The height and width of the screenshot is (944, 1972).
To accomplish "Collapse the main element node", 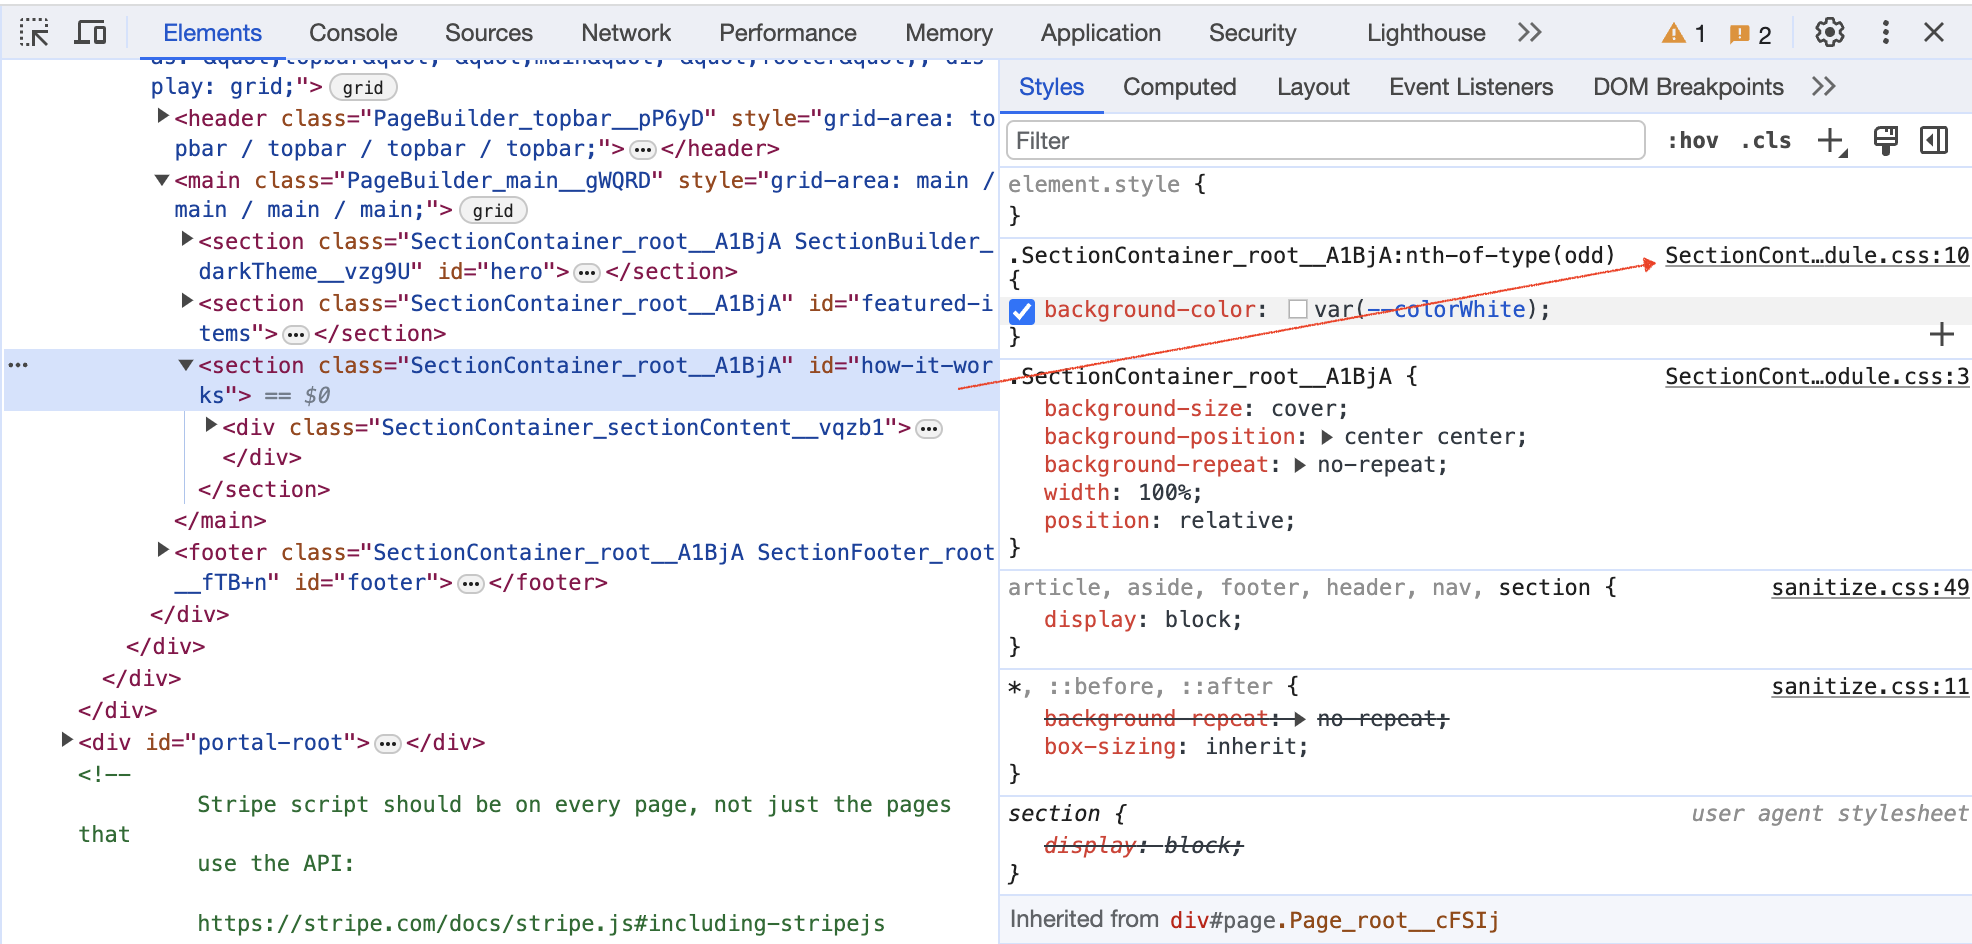I will pyautogui.click(x=160, y=181).
